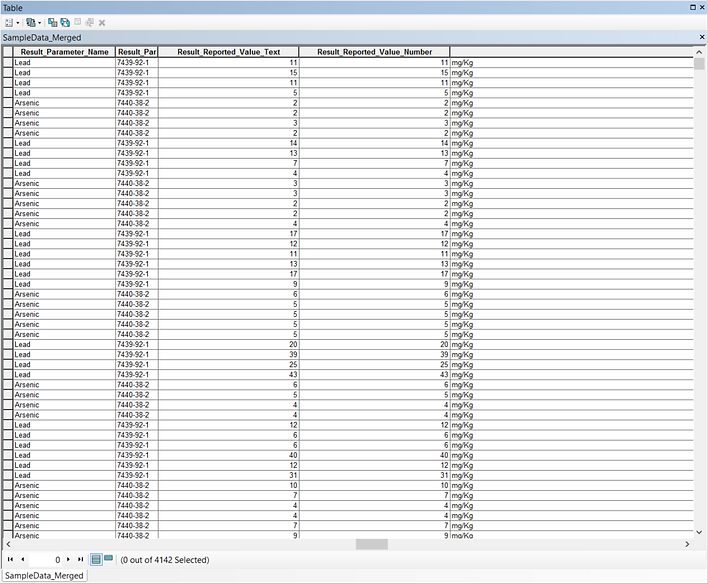708x584 pixels.
Task: Click the Lead name cell with value 25
Action: coord(65,364)
